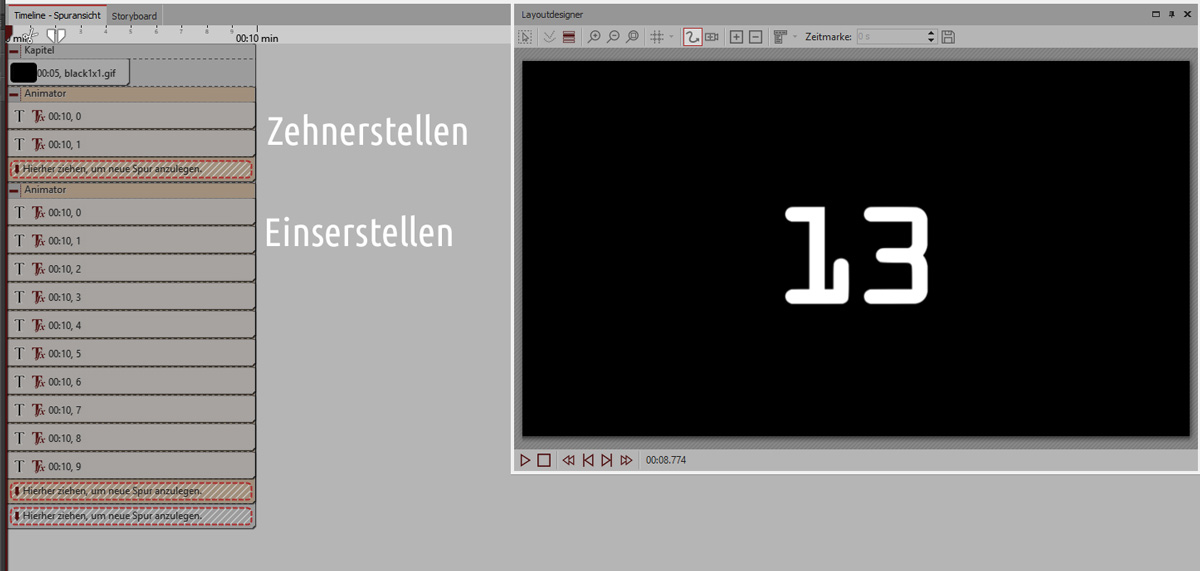Screen dimensions: 1200x571
Task: Adjust the Zeitmarke spinner arrows
Action: [x=932, y=37]
